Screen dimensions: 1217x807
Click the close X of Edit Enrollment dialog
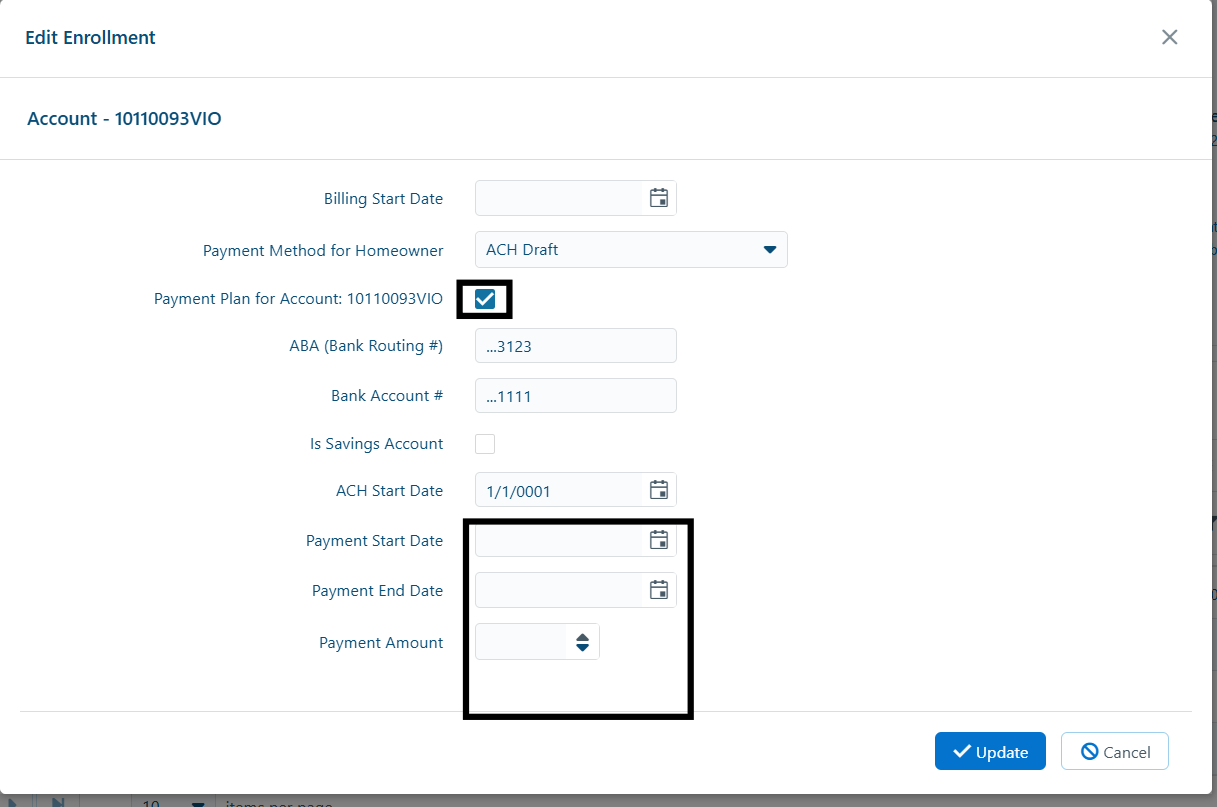(1169, 37)
